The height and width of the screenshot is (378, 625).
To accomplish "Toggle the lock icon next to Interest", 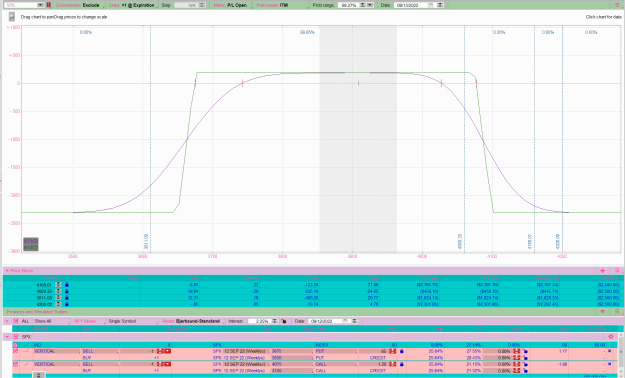I will tap(284, 321).
